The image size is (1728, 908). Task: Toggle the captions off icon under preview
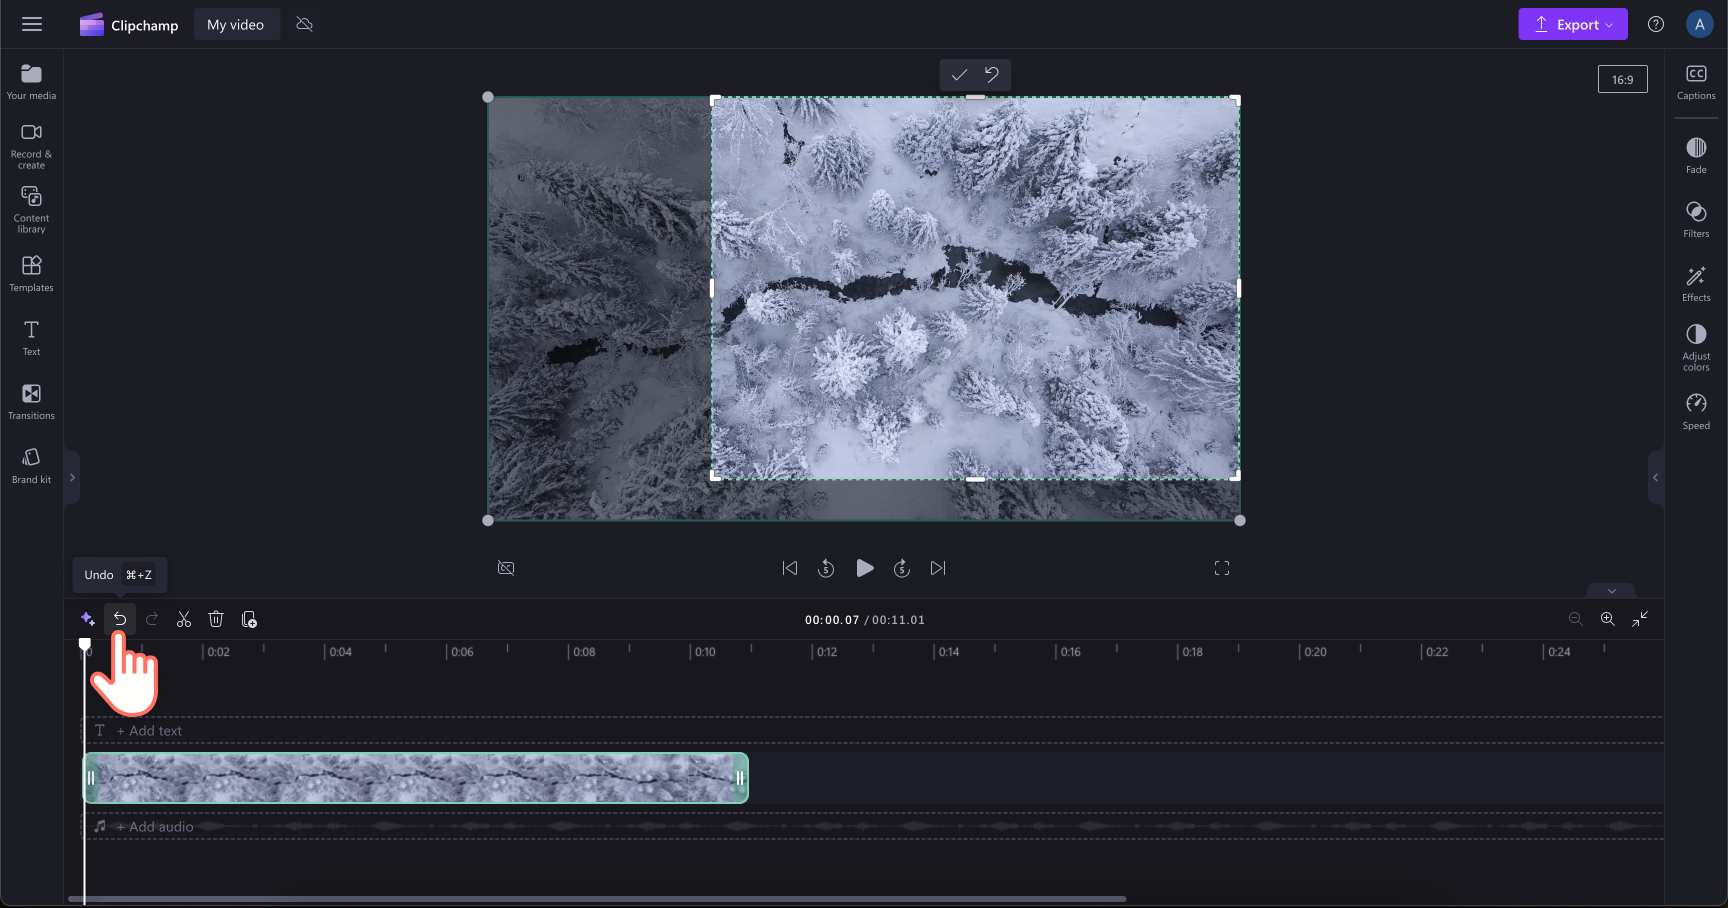506,568
